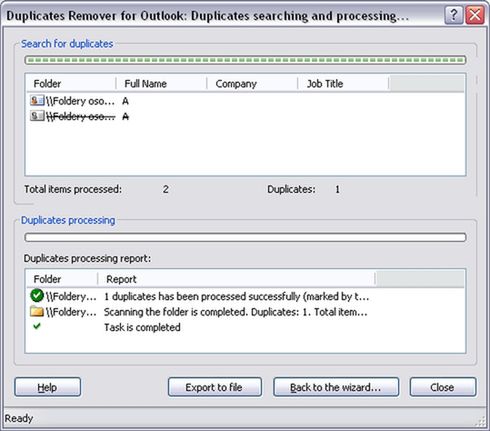This screenshot has height=431, width=490.
Task: Click the small green tick beside Task is completed
Action: tap(37, 326)
